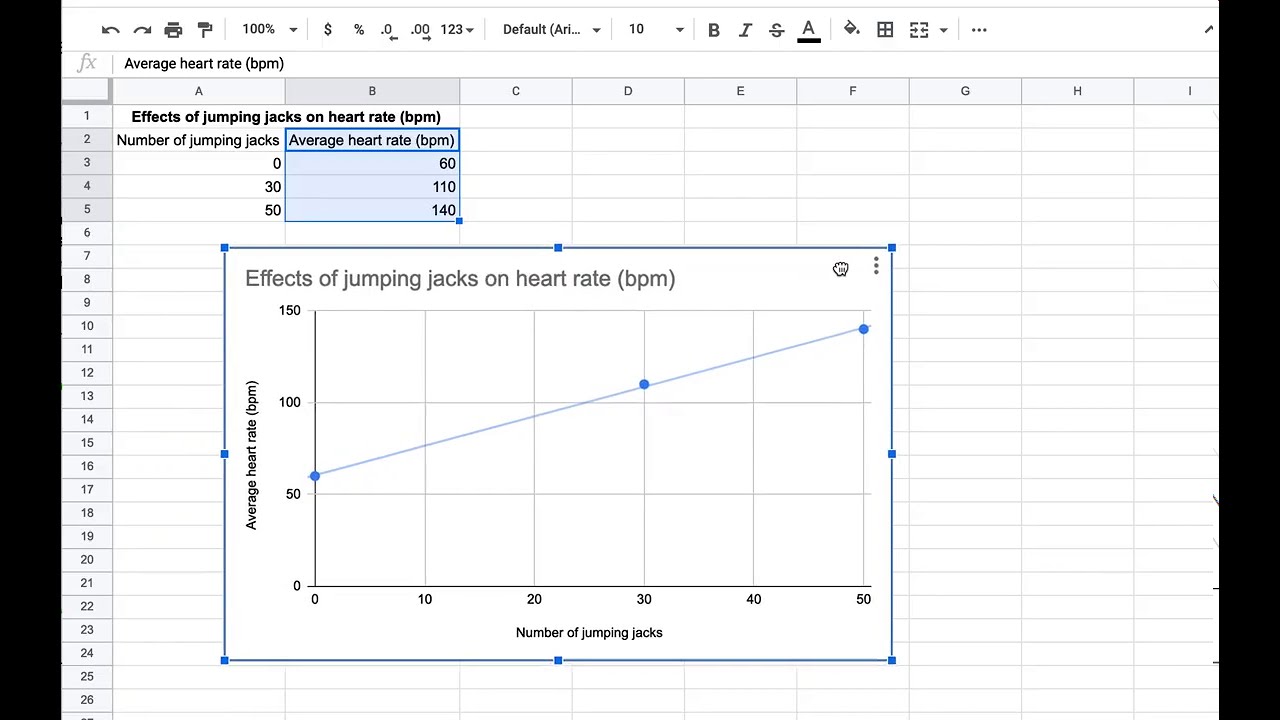Click the chart's top-left resize handle
Screen dimensions: 1280x720
224,248
